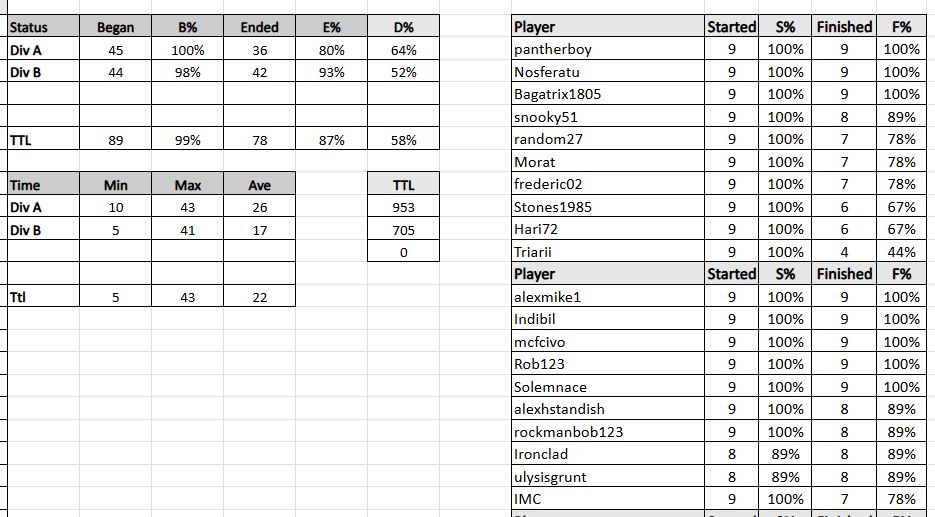The image size is (935, 517).
Task: Click the snooky51 player cell
Action: coord(606,117)
